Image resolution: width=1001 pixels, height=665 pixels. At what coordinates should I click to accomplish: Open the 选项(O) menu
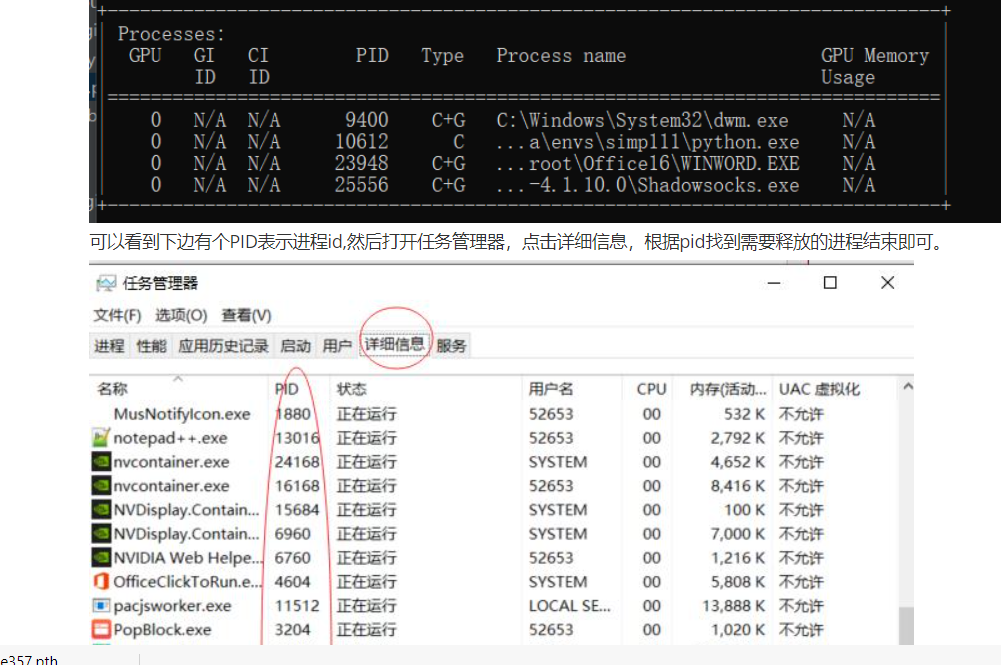click(x=181, y=315)
